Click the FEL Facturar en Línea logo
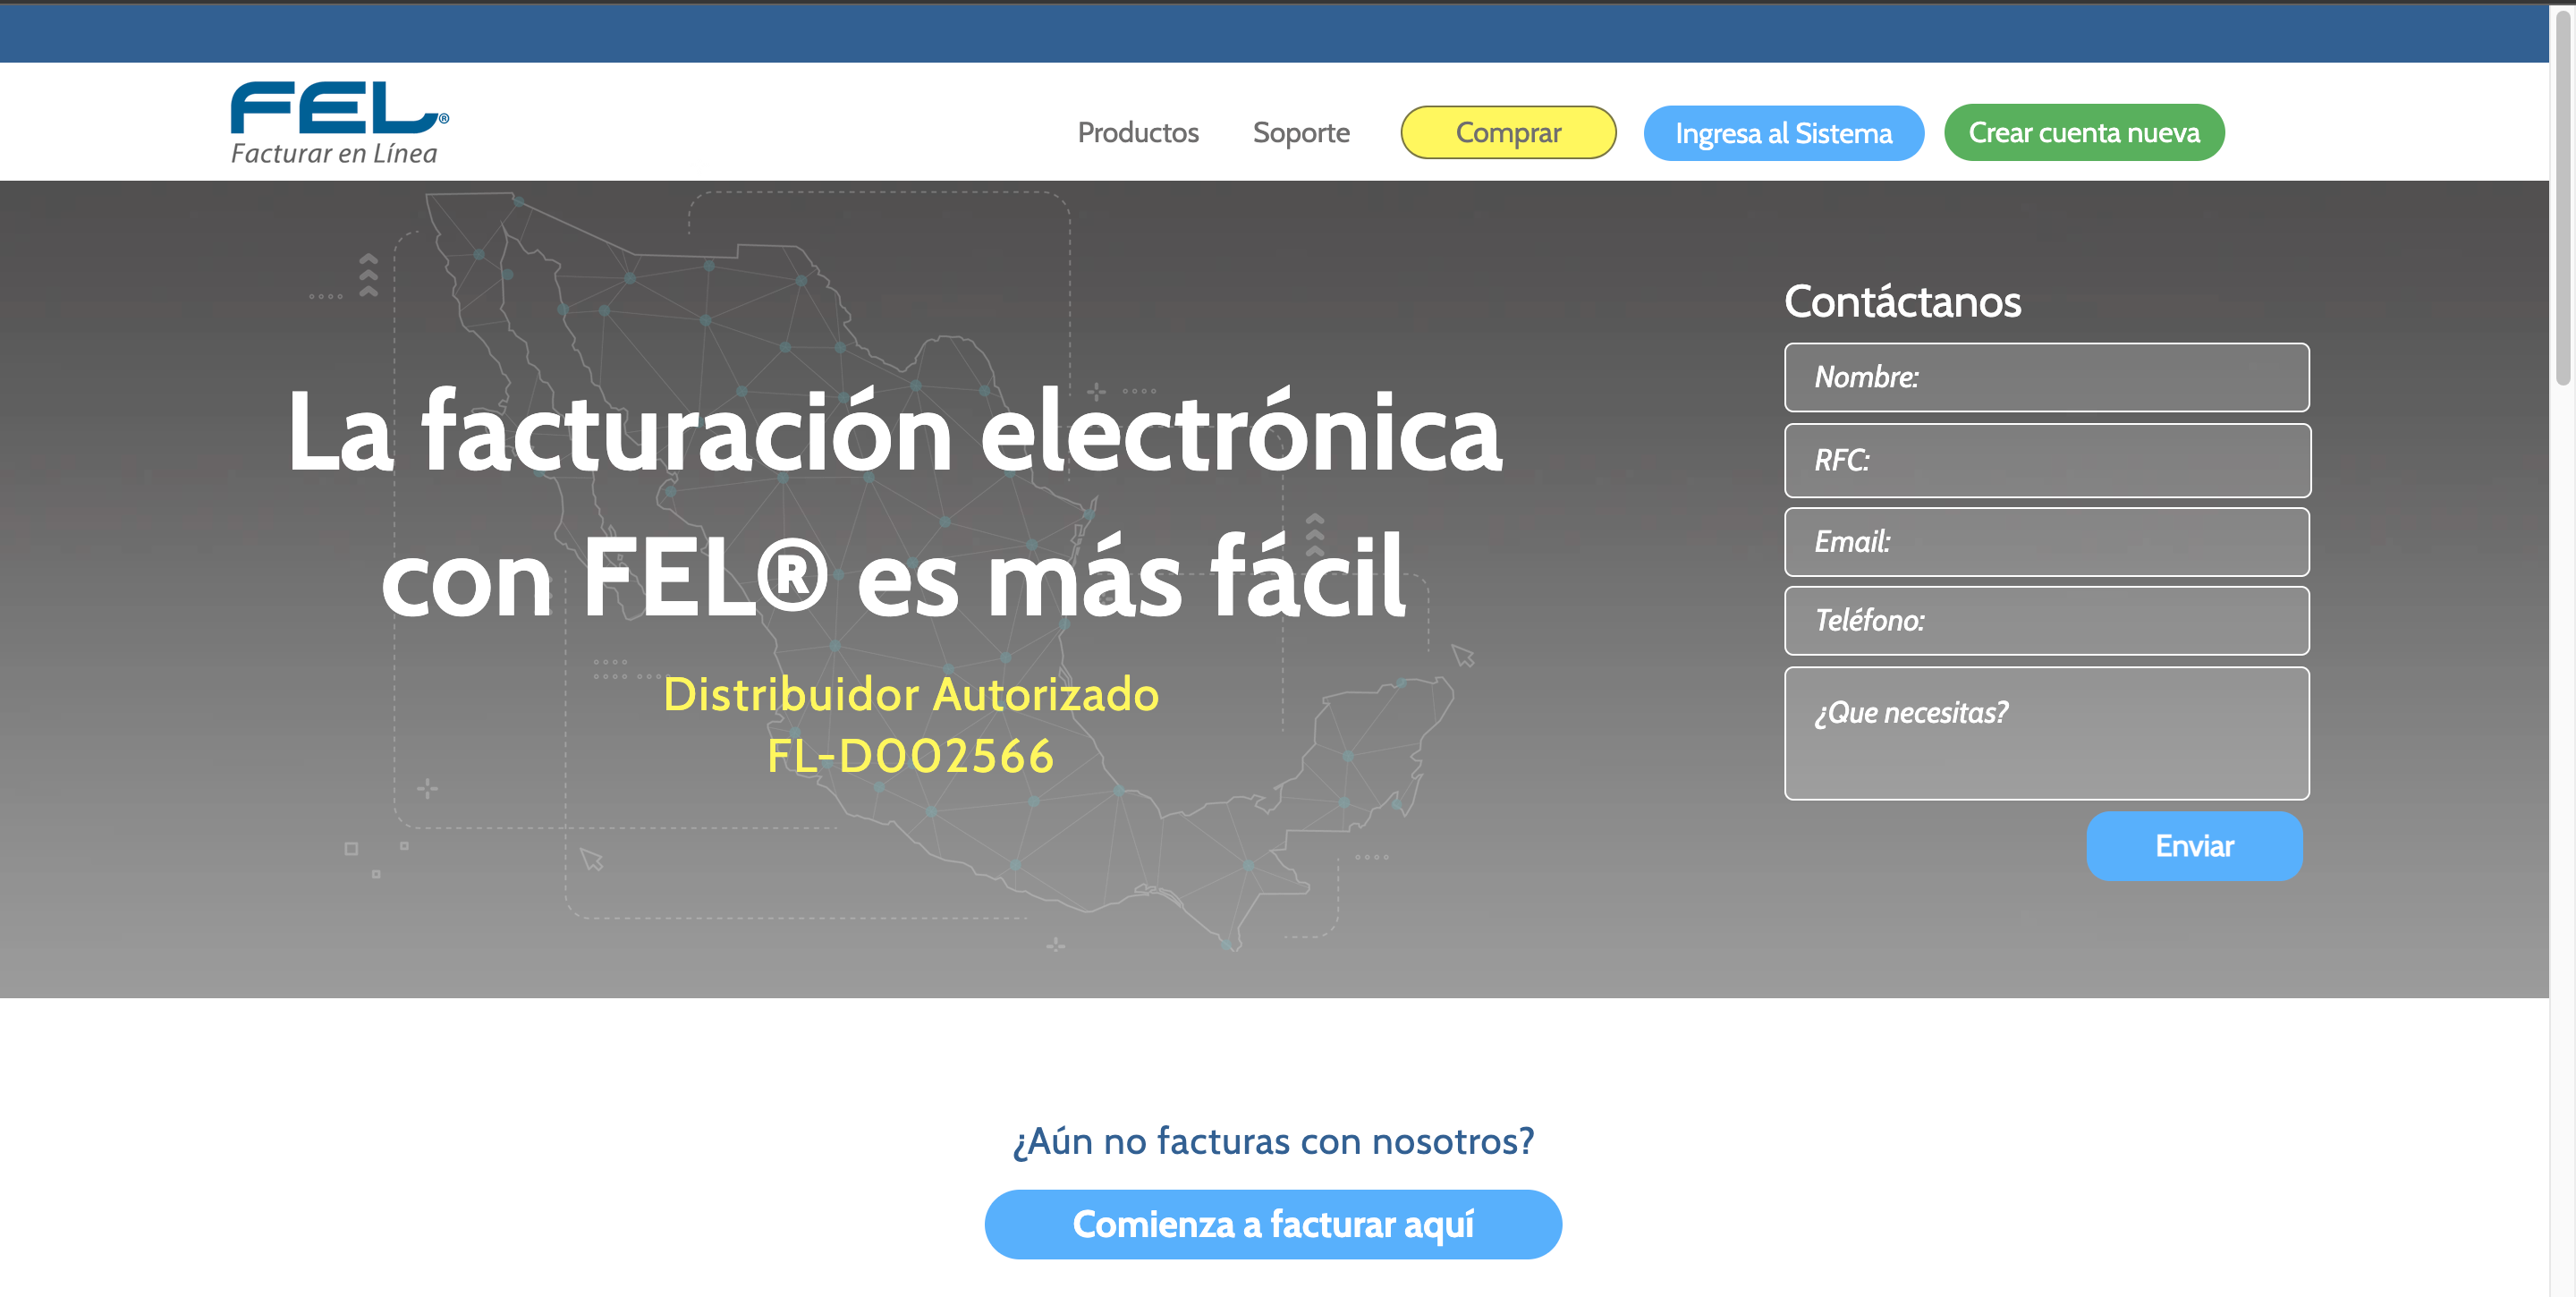The height and width of the screenshot is (1297, 2576). [x=339, y=122]
